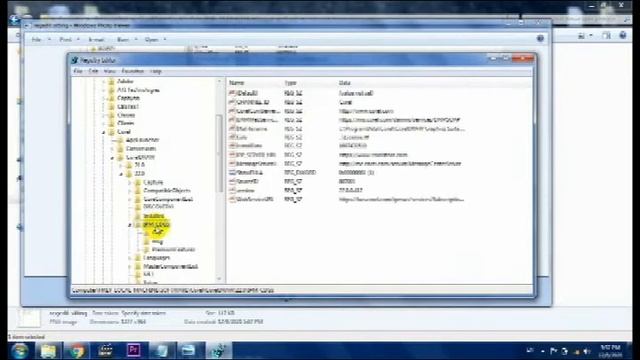This screenshot has height=360, width=640.
Task: Click the Installers key folder icon
Action: [138, 216]
